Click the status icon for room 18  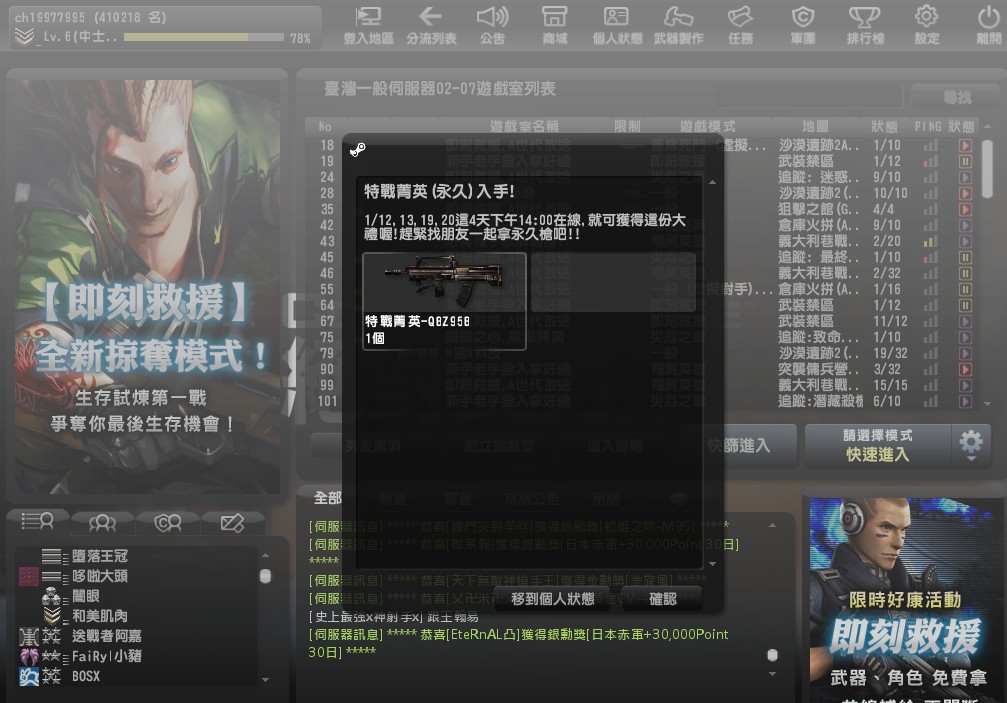[x=965, y=145]
